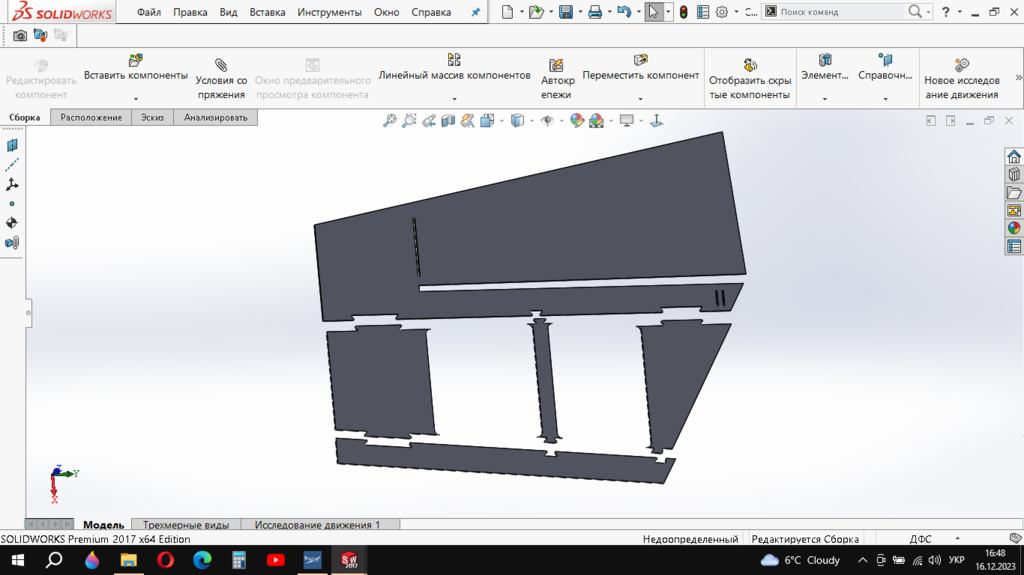This screenshot has height=575, width=1024.
Task: Click the Save floppy disk icon
Action: [565, 12]
